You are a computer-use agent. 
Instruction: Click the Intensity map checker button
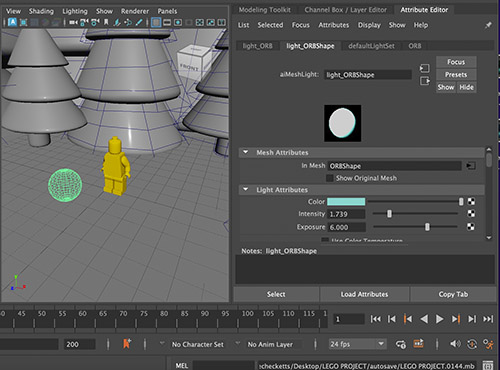coord(471,214)
